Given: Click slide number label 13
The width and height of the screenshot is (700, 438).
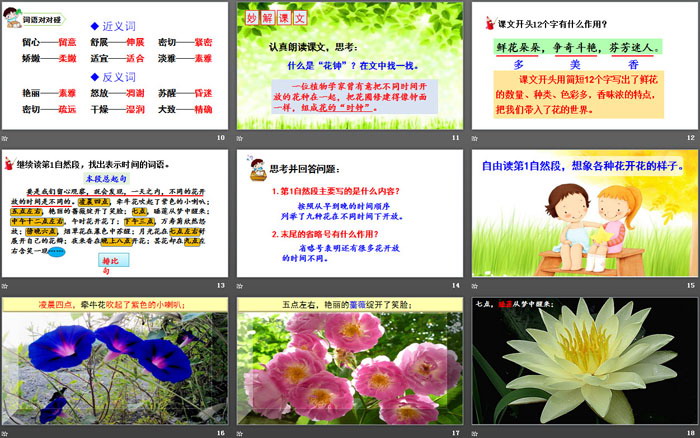Looking at the screenshot, I should tap(221, 285).
